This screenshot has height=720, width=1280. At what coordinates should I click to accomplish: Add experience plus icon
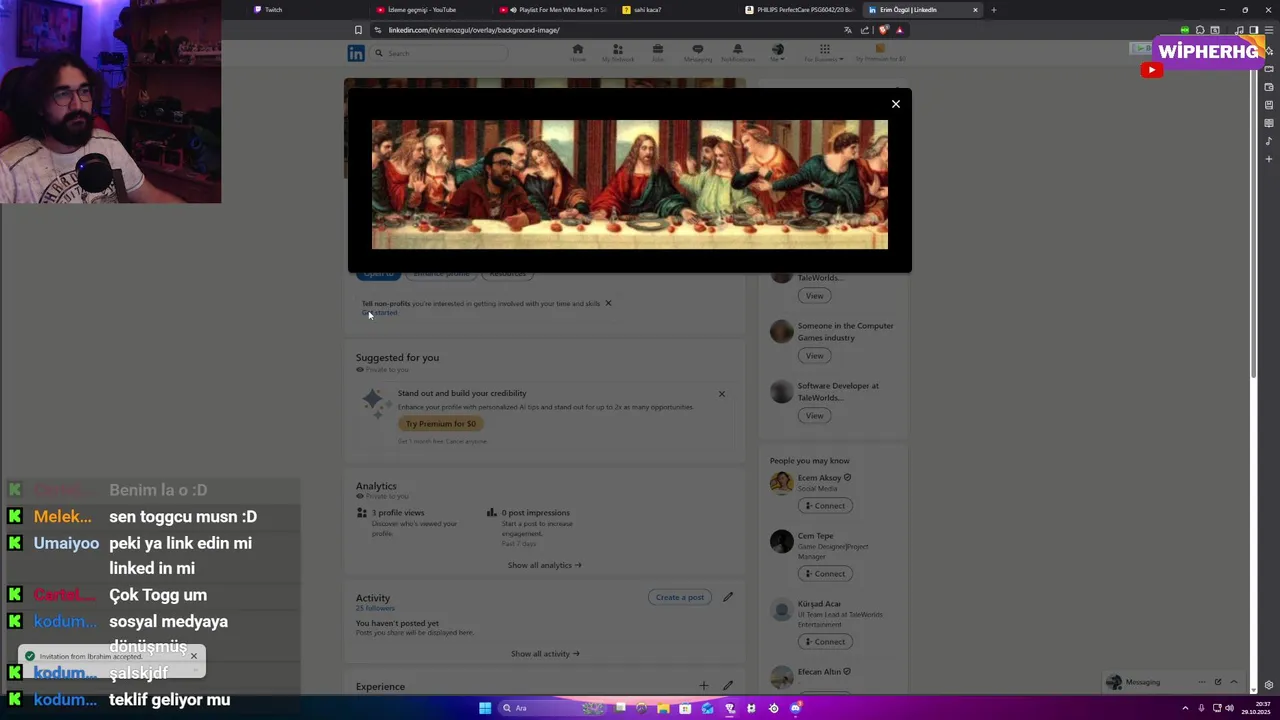(x=703, y=686)
